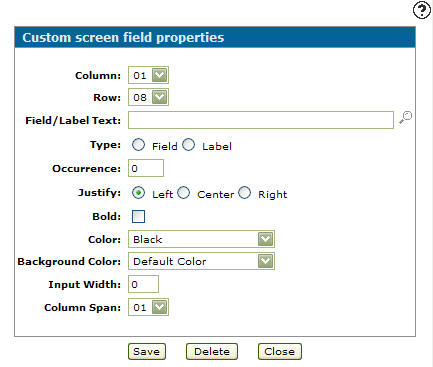
Task: Click the Delete button
Action: coord(212,352)
